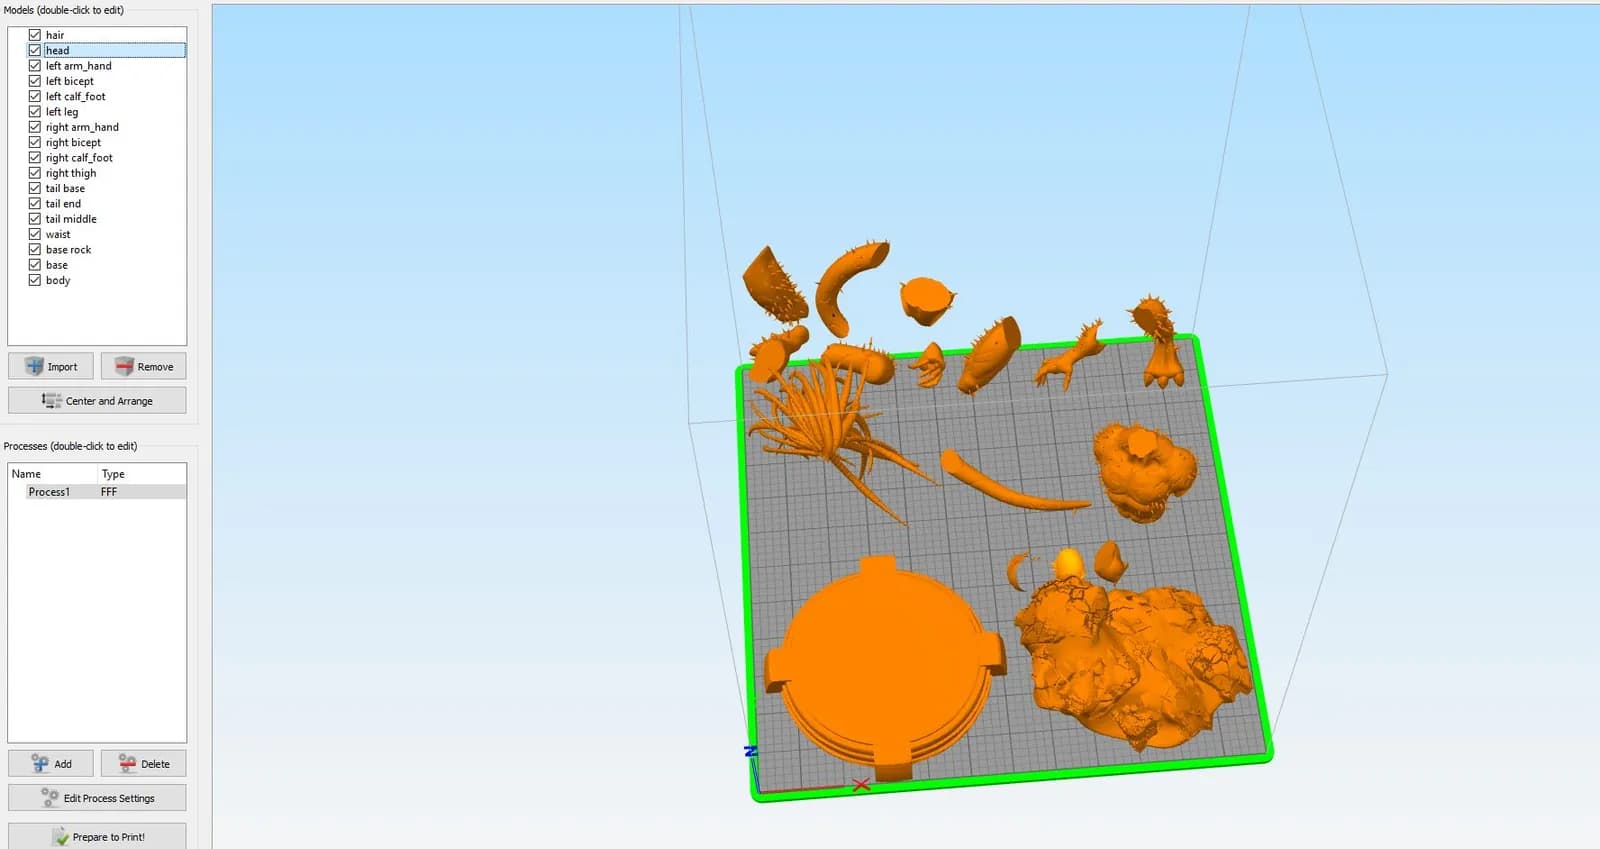Click the Add process icon button

tap(40, 763)
